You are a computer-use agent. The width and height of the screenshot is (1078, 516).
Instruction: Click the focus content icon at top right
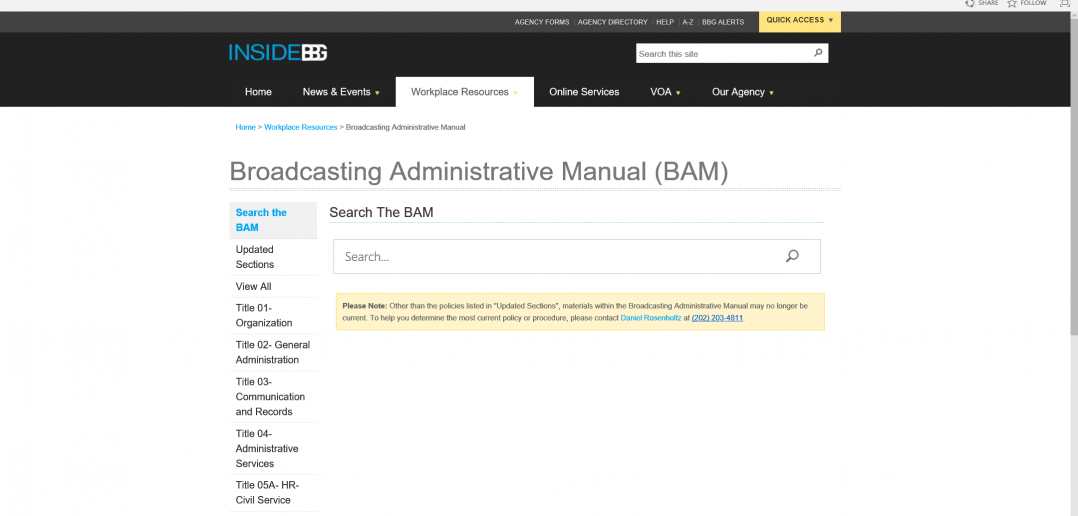coord(1065,3)
